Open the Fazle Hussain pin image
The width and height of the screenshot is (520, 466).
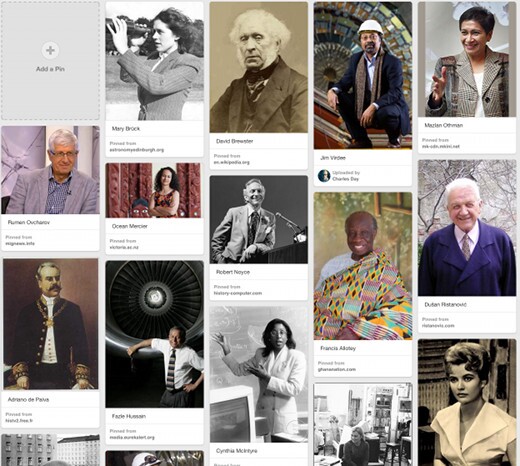154,334
